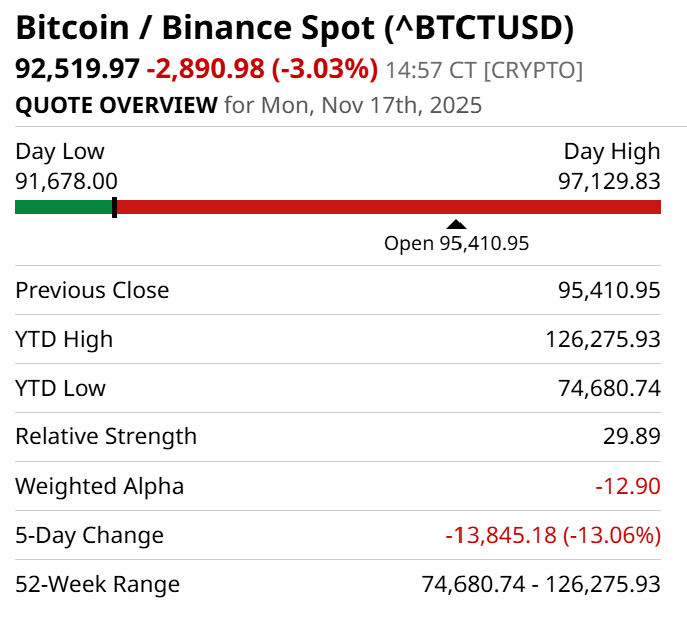687x628 pixels.
Task: Click the Bitcoin / Binance Spot title
Action: pyautogui.click(x=295, y=28)
